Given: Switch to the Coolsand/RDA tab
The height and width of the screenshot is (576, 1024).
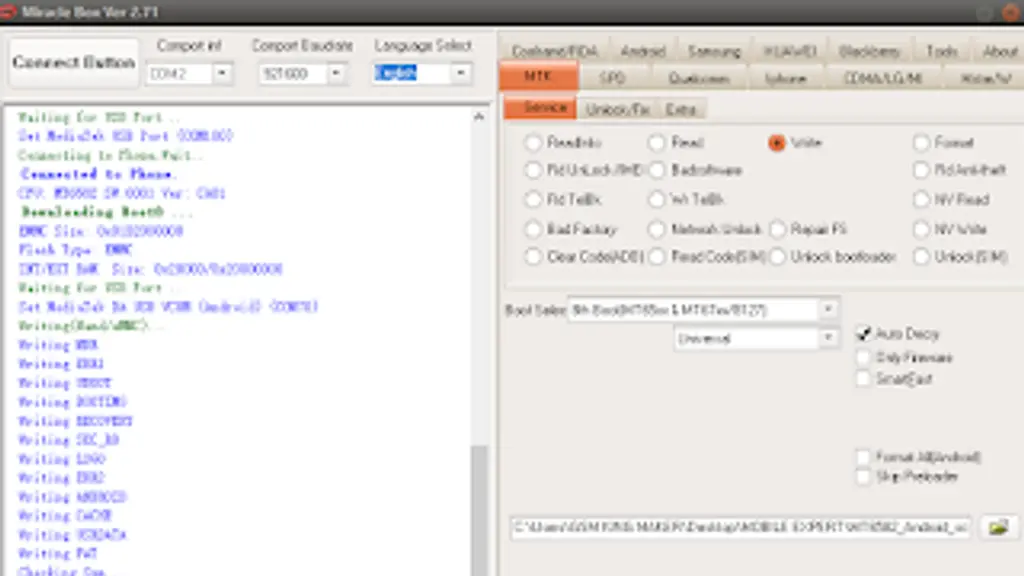Looking at the screenshot, I should click(x=554, y=51).
